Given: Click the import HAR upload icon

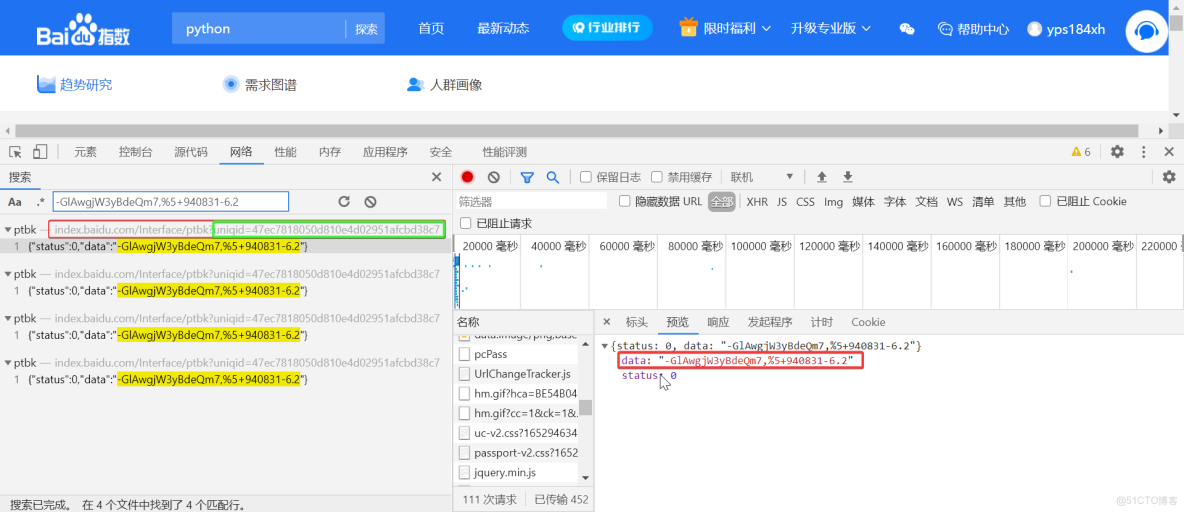Looking at the screenshot, I should point(822,177).
